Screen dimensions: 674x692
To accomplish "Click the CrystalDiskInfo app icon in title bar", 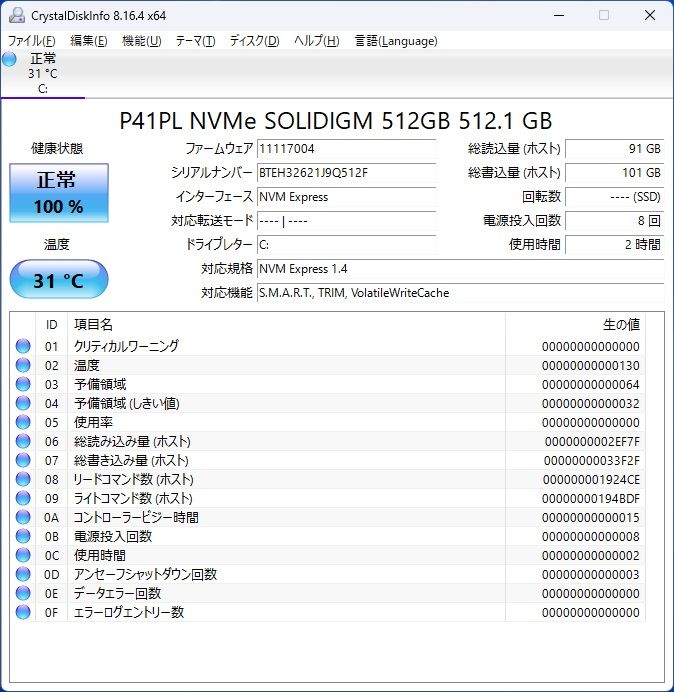I will click(x=17, y=15).
